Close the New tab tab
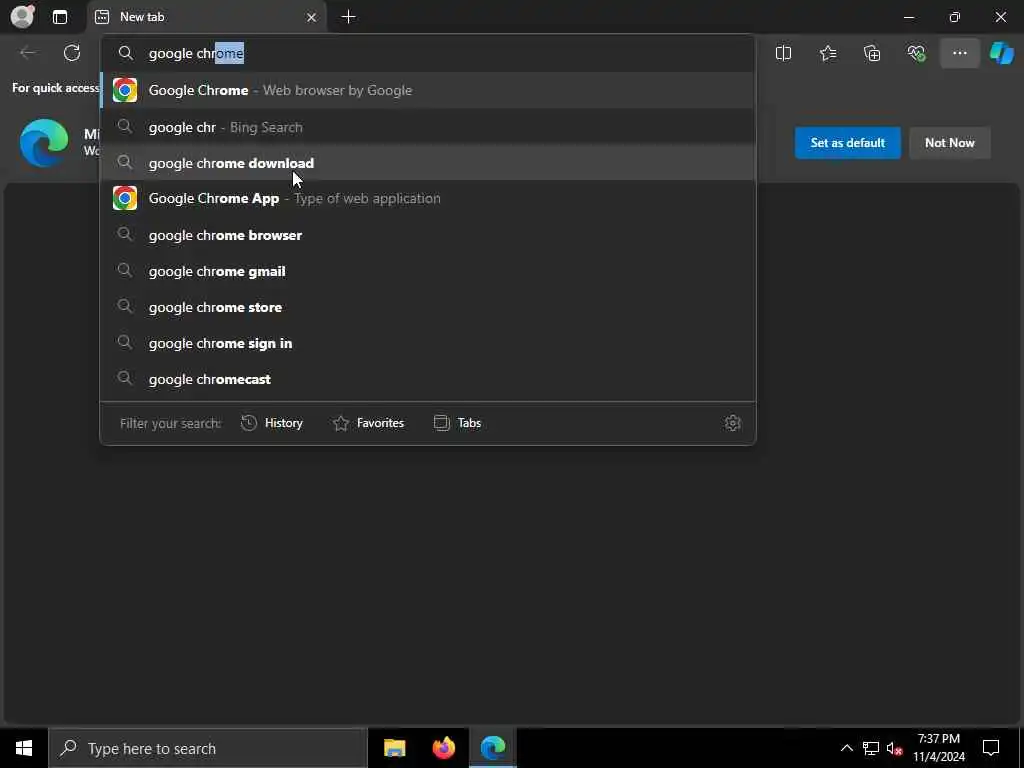Viewport: 1024px width, 768px height. pos(312,17)
